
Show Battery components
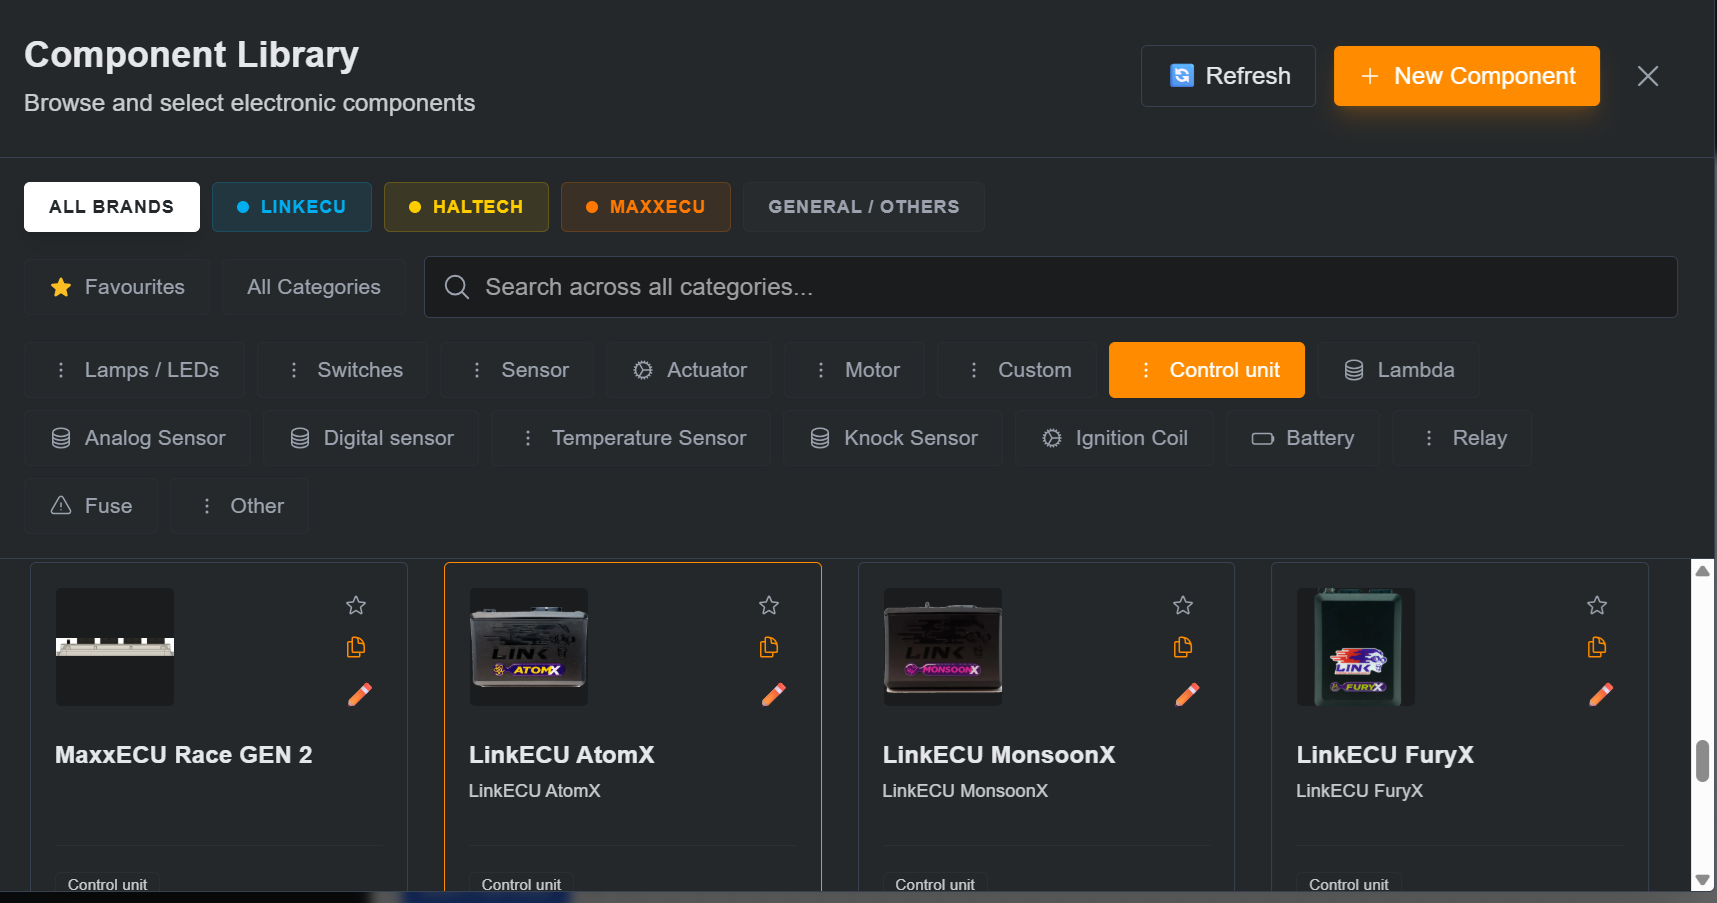[x=1302, y=438]
